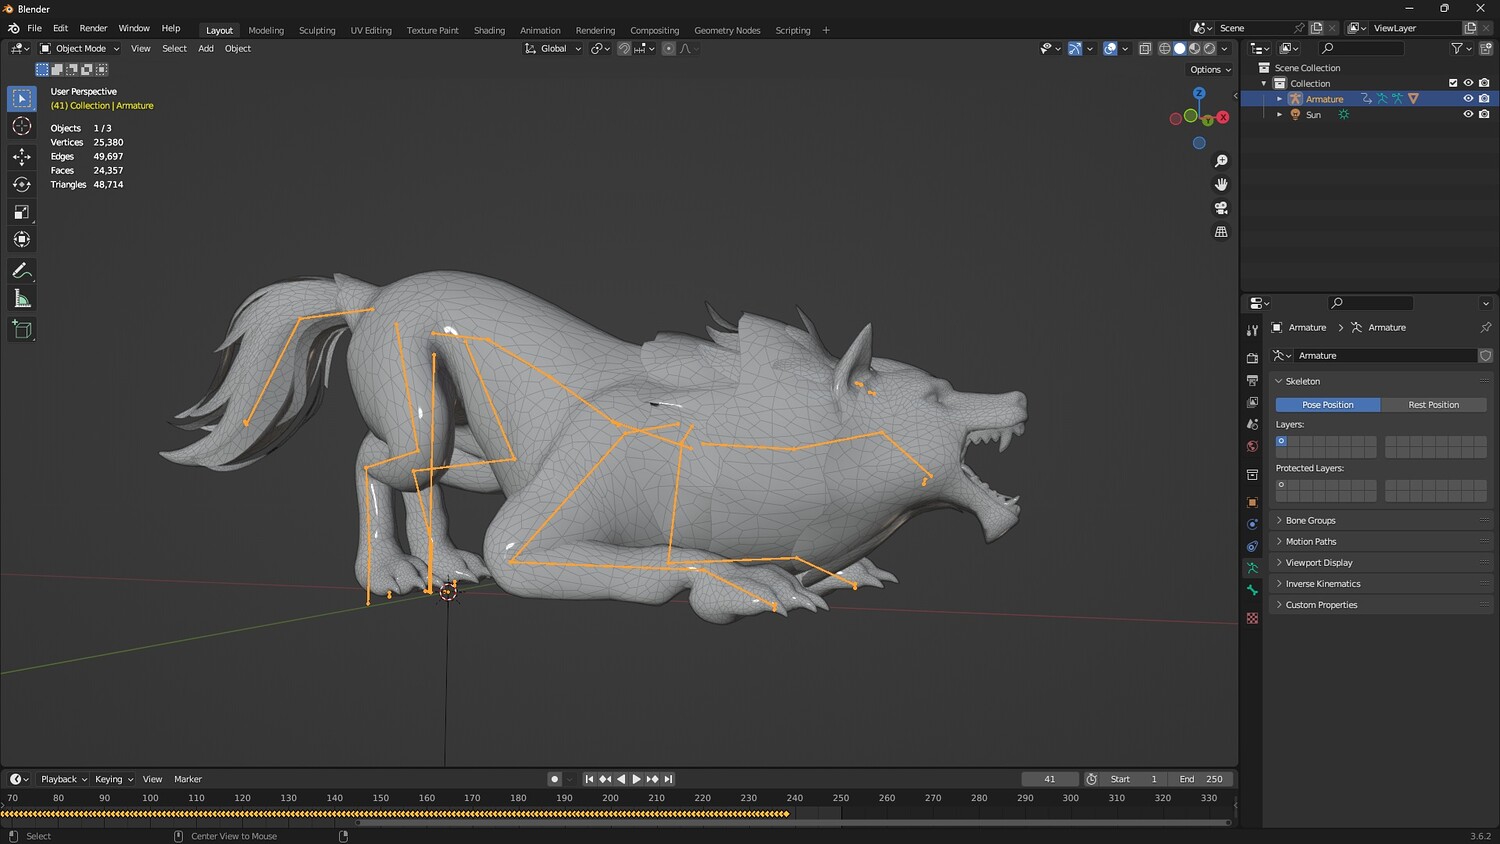
Task: Hide the Sun object in the viewport
Action: pos(1468,114)
